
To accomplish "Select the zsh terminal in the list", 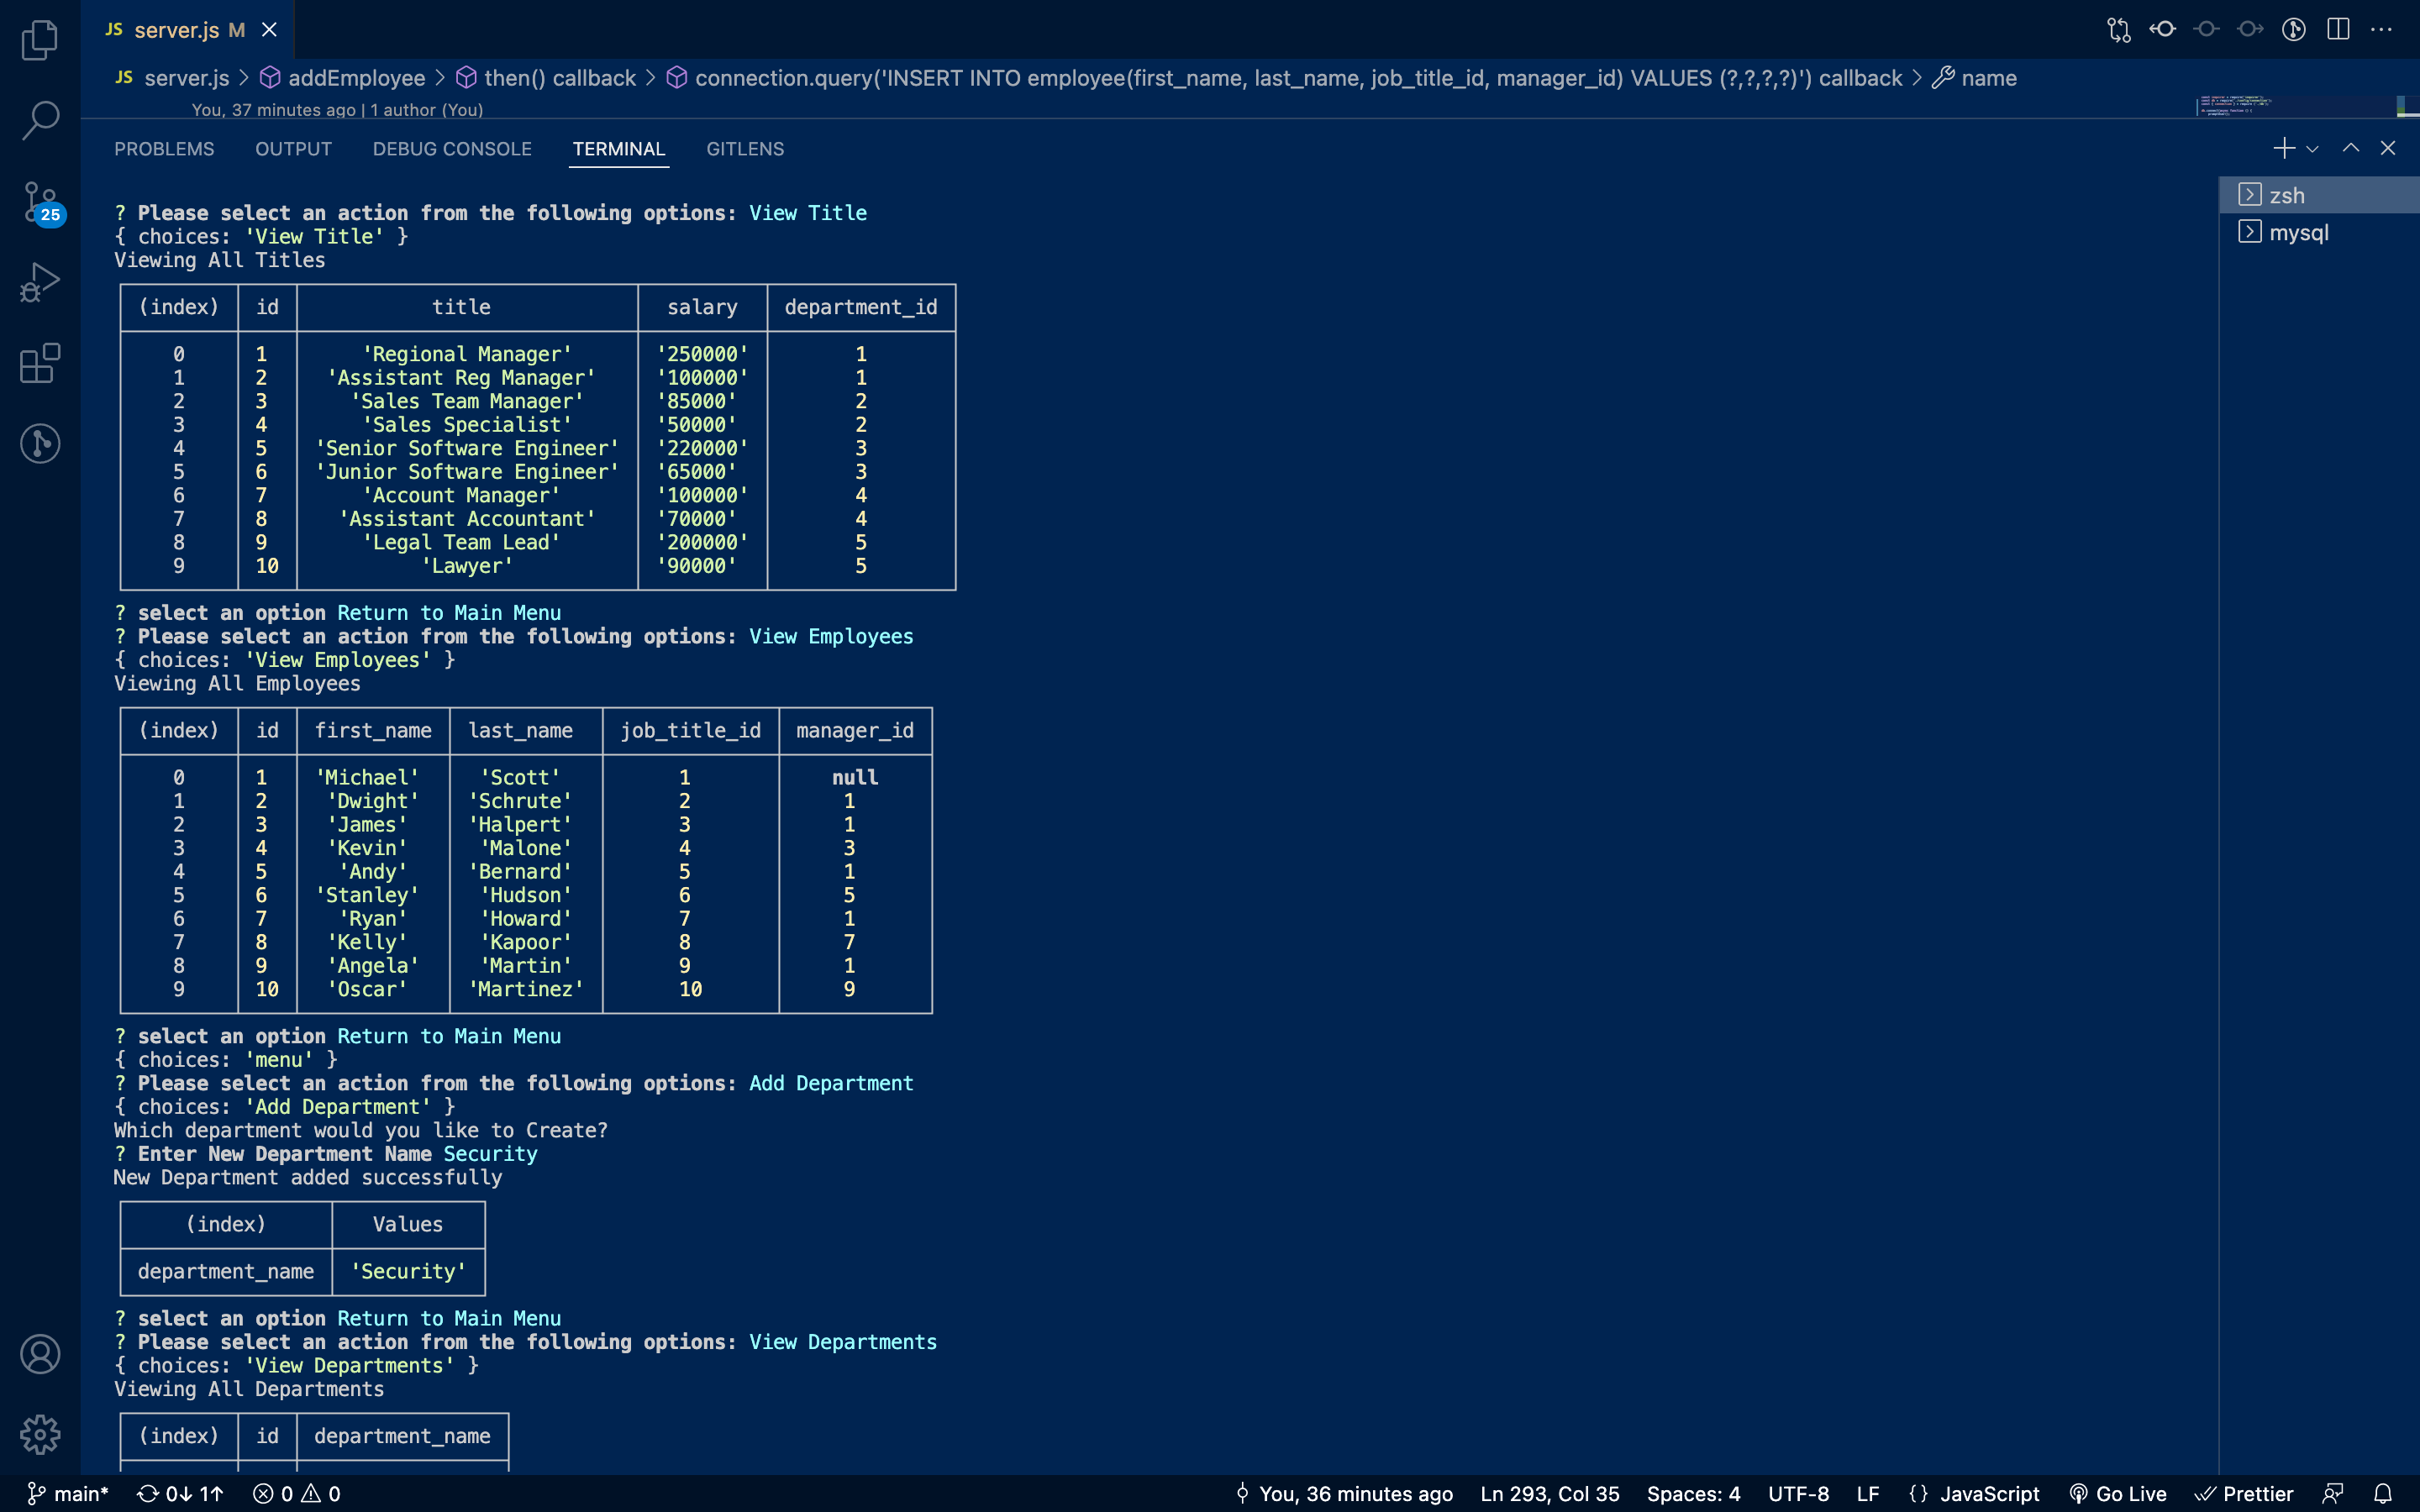I will pyautogui.click(x=2319, y=195).
